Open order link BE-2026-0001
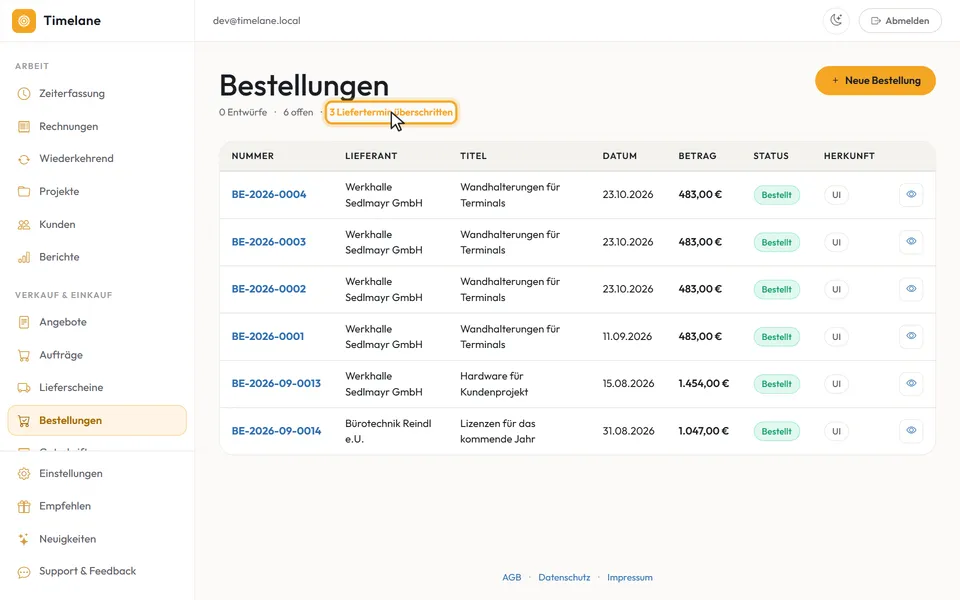The image size is (960, 600). coord(268,336)
